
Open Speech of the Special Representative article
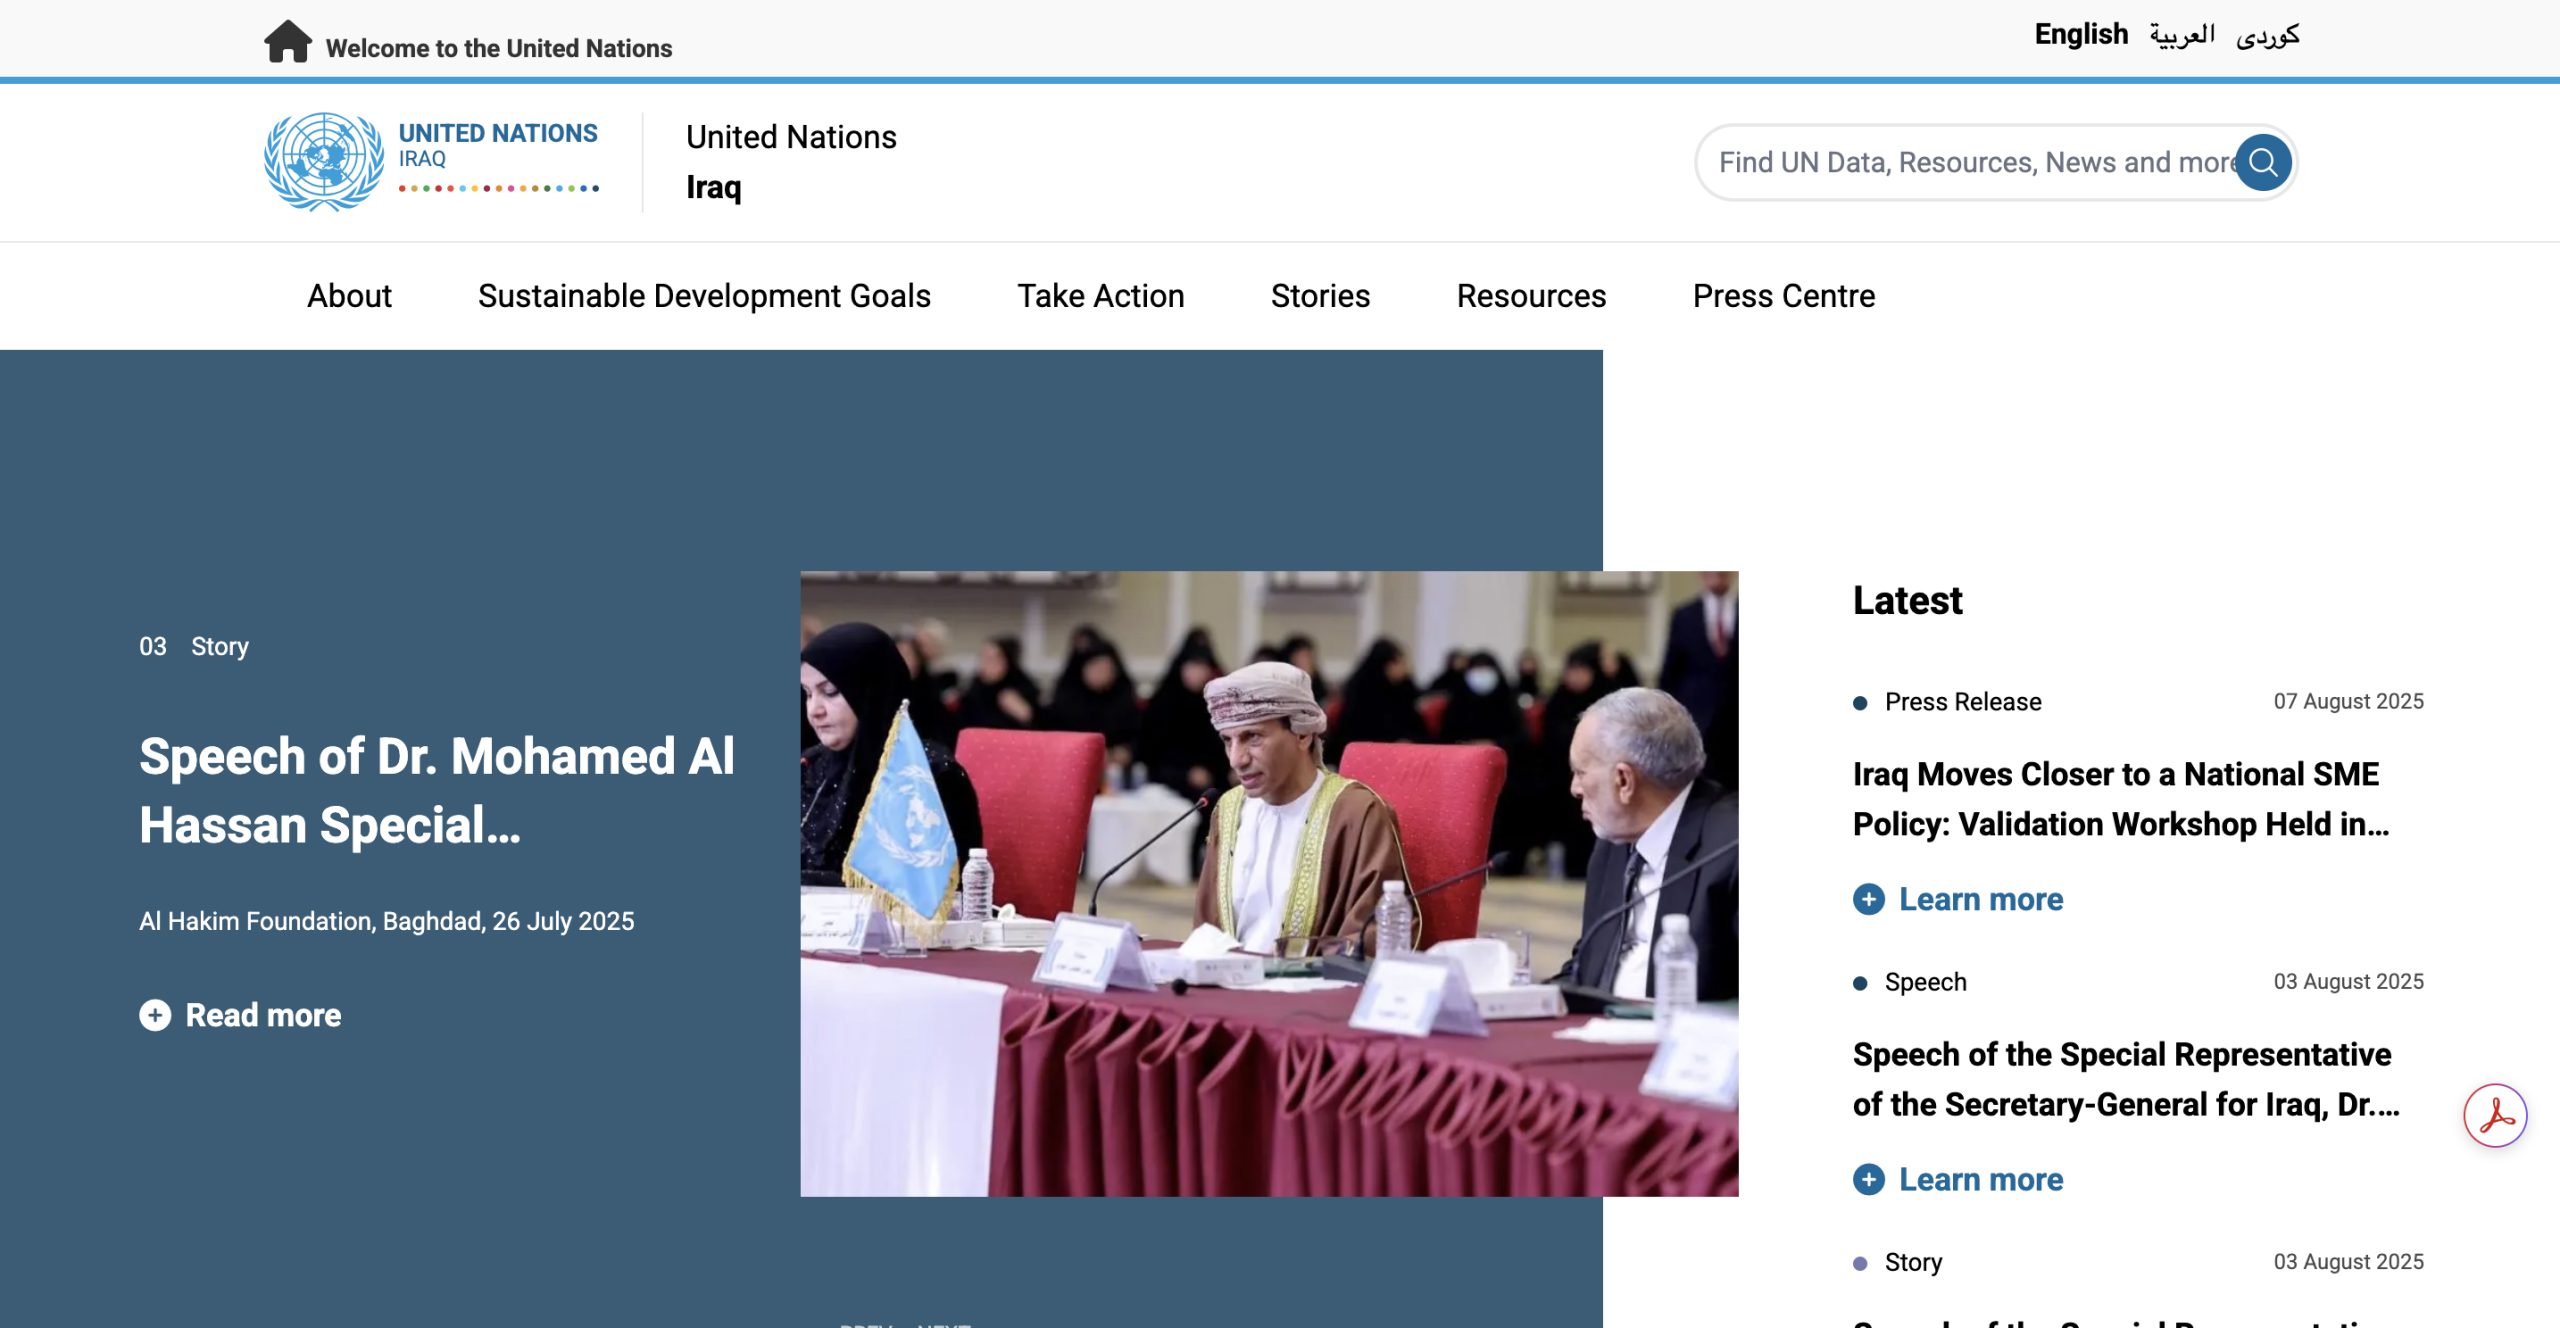point(2125,1079)
